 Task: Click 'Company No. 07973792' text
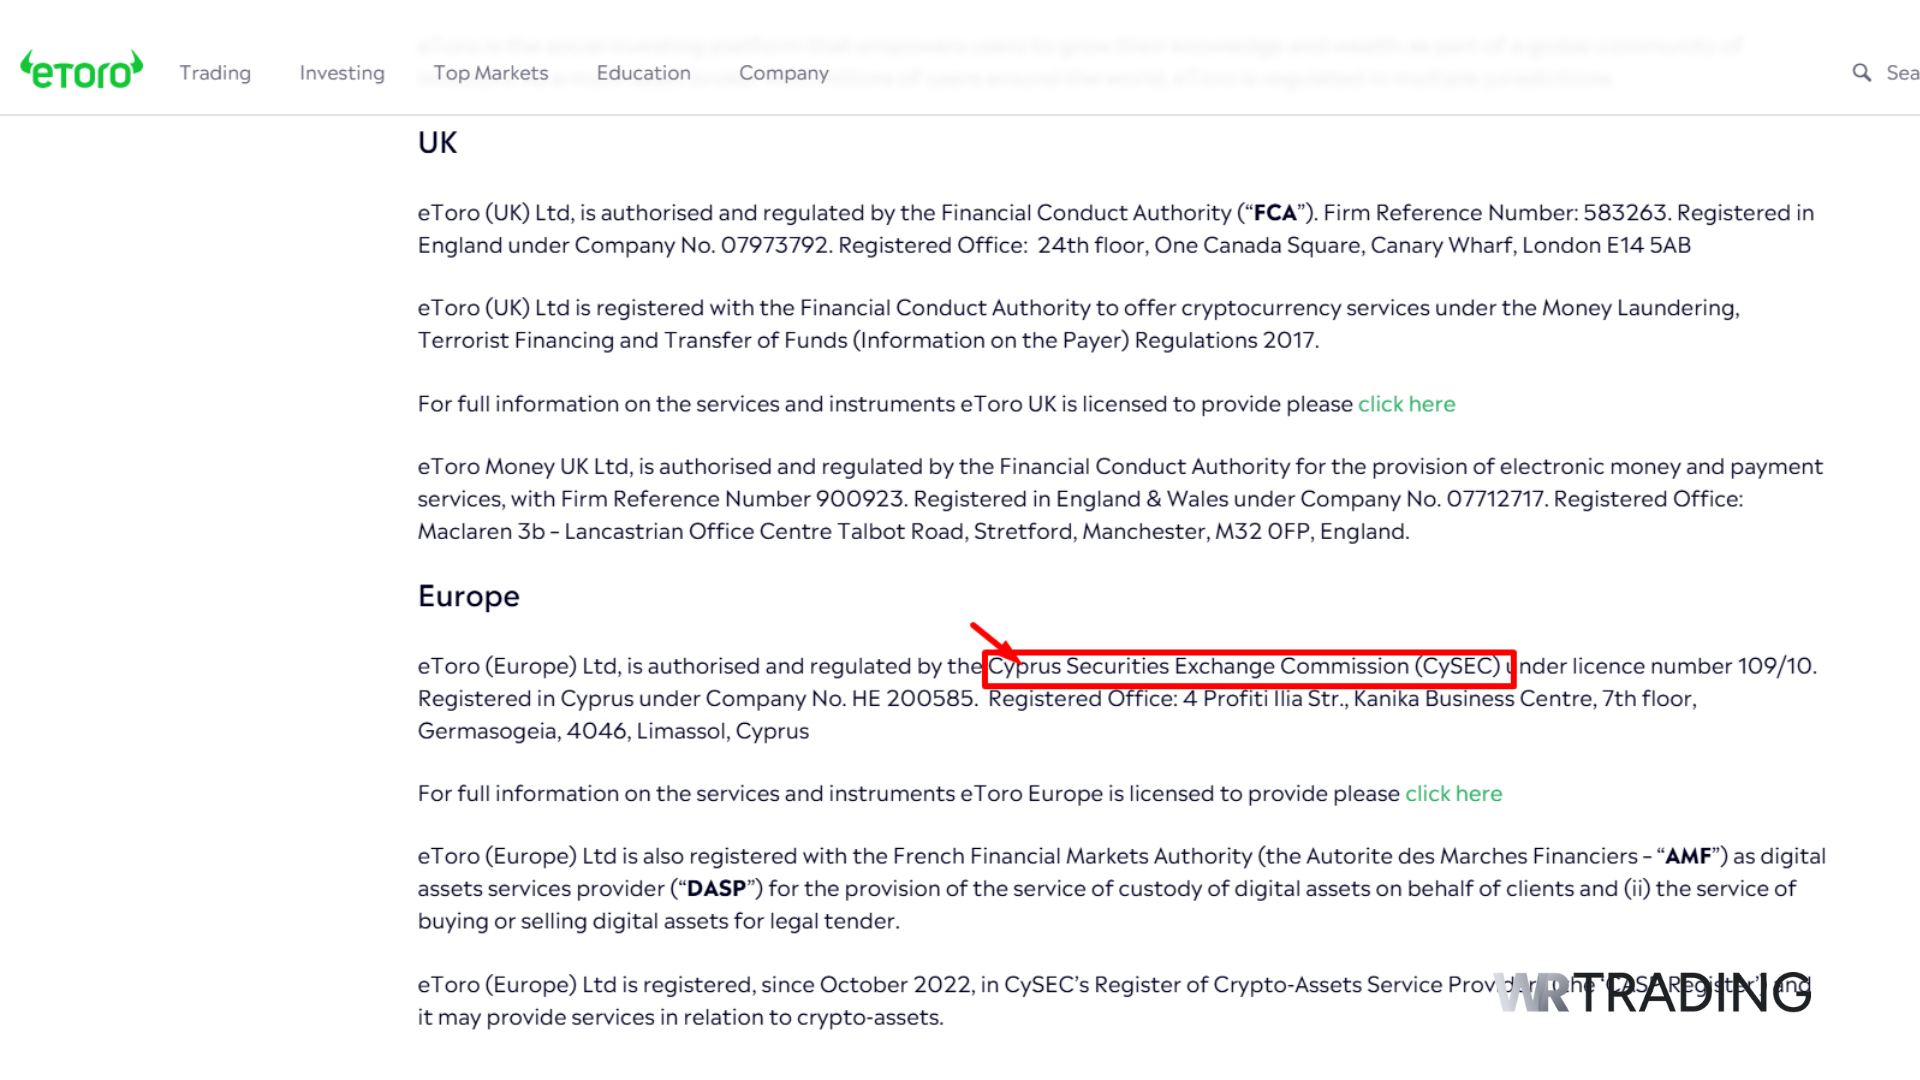click(702, 245)
